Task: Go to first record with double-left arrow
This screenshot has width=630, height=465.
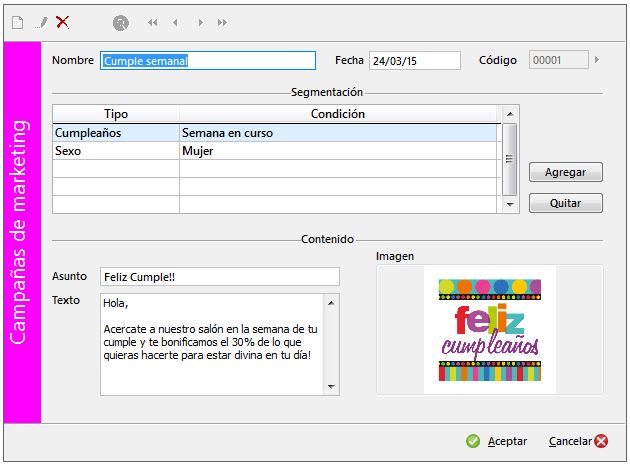Action: (x=153, y=22)
